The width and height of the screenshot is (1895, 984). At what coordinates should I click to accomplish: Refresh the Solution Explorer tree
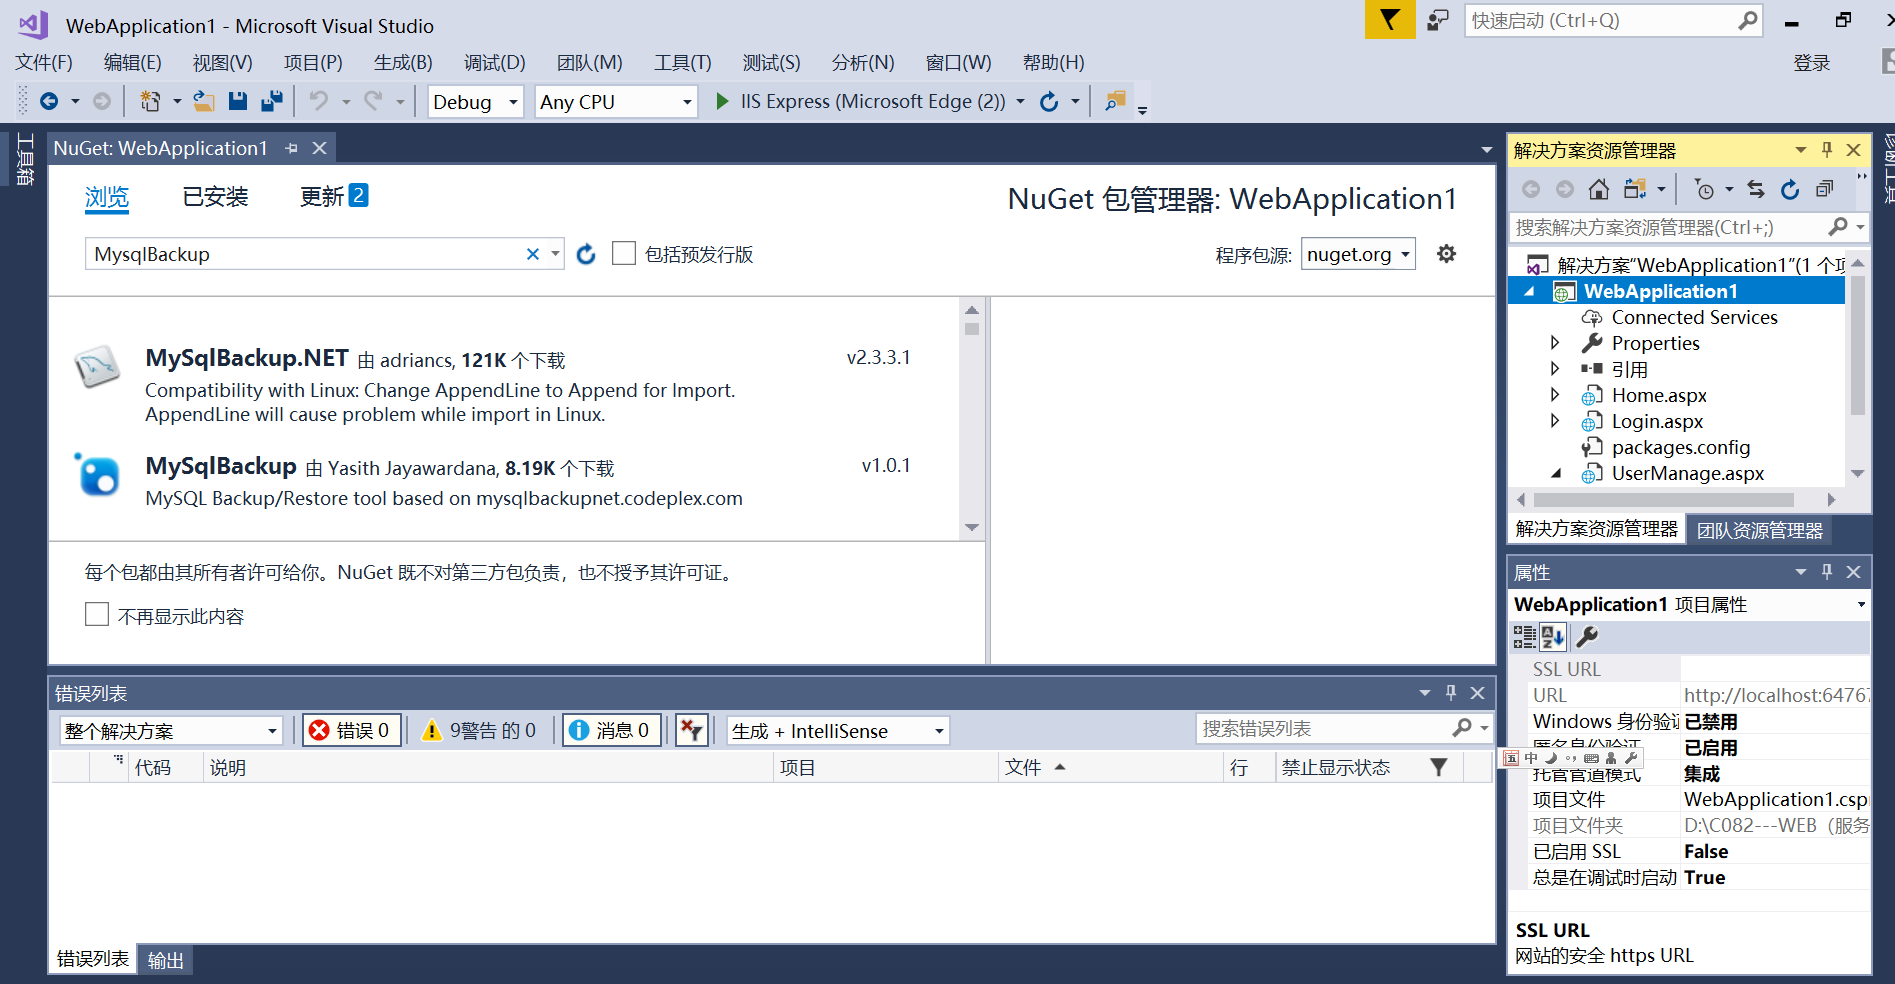coord(1790,189)
